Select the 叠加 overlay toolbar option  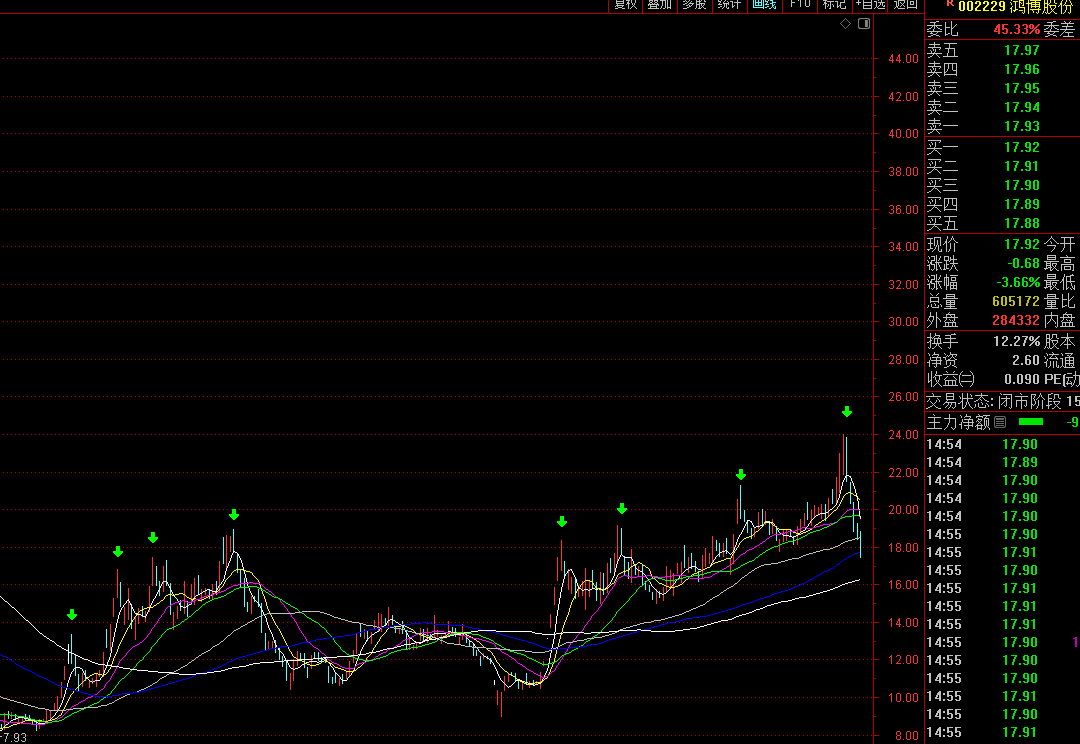(659, 5)
